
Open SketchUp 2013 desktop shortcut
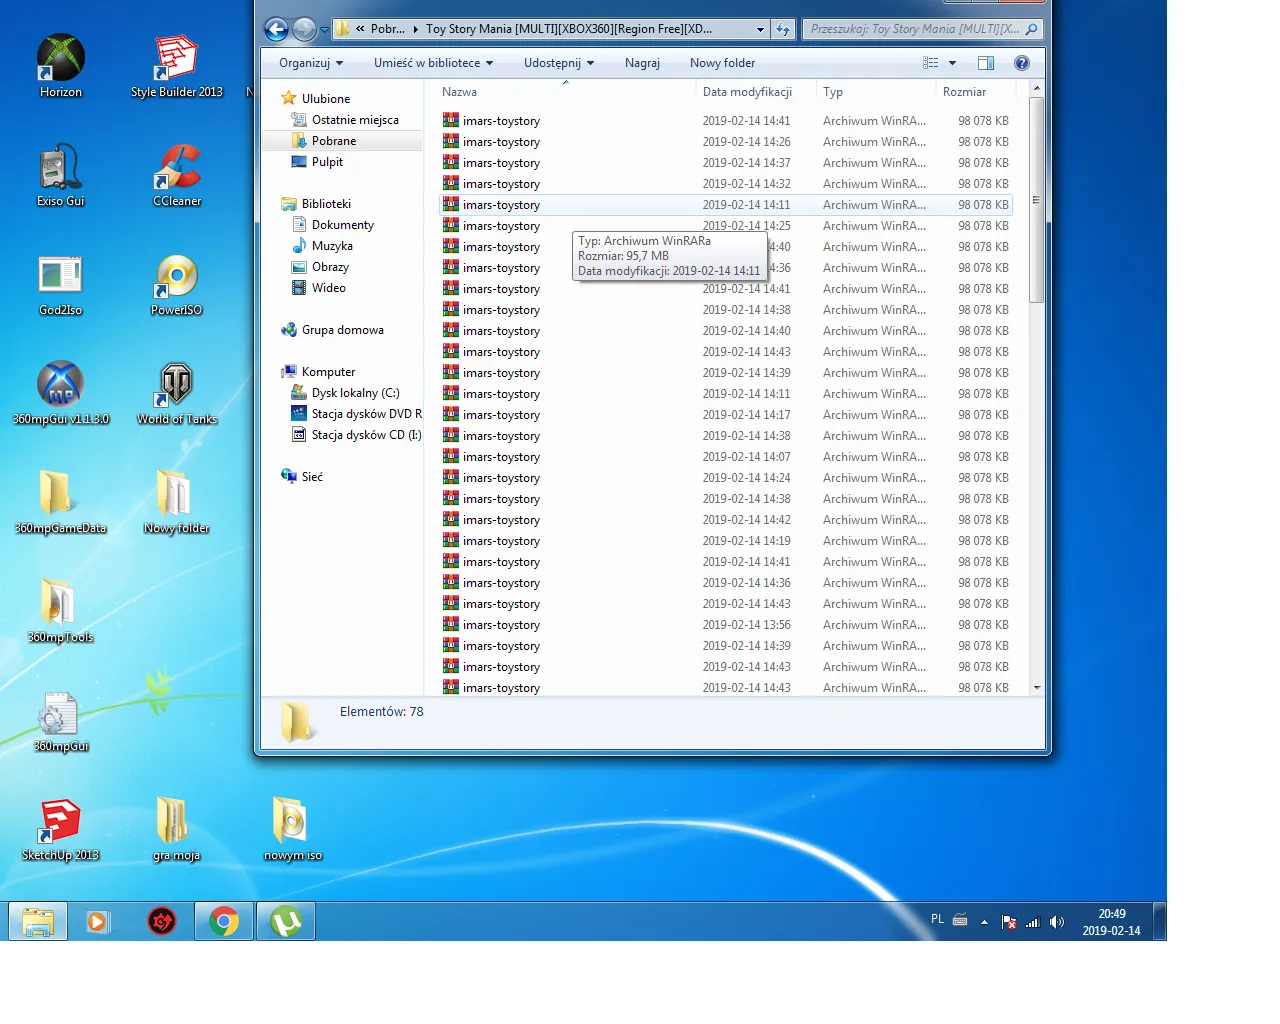(61, 829)
